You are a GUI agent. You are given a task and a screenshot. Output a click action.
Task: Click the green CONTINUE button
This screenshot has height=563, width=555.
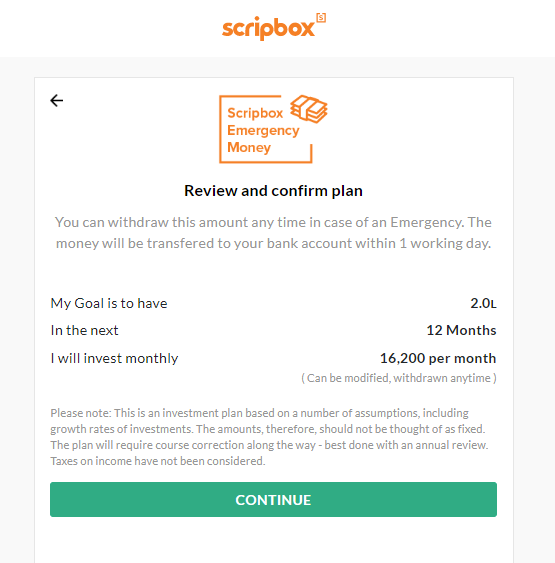(273, 499)
